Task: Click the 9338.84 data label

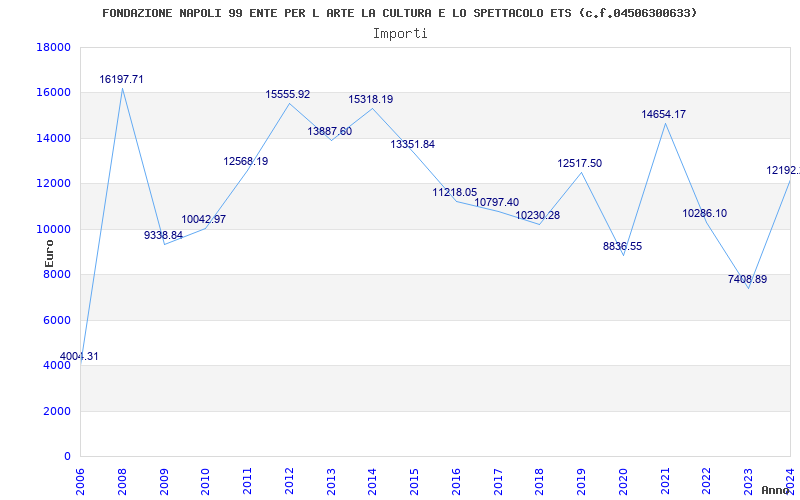Action: click(x=163, y=236)
